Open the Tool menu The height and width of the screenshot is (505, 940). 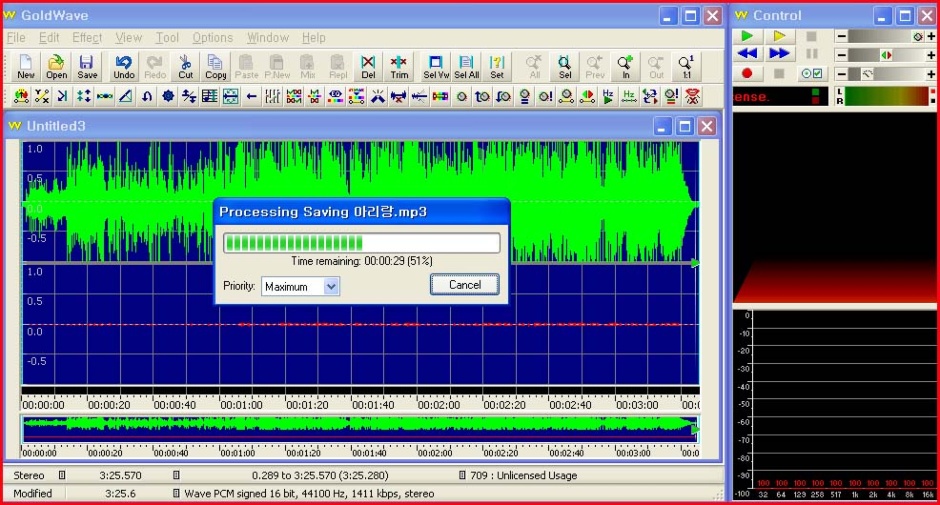tap(167, 37)
